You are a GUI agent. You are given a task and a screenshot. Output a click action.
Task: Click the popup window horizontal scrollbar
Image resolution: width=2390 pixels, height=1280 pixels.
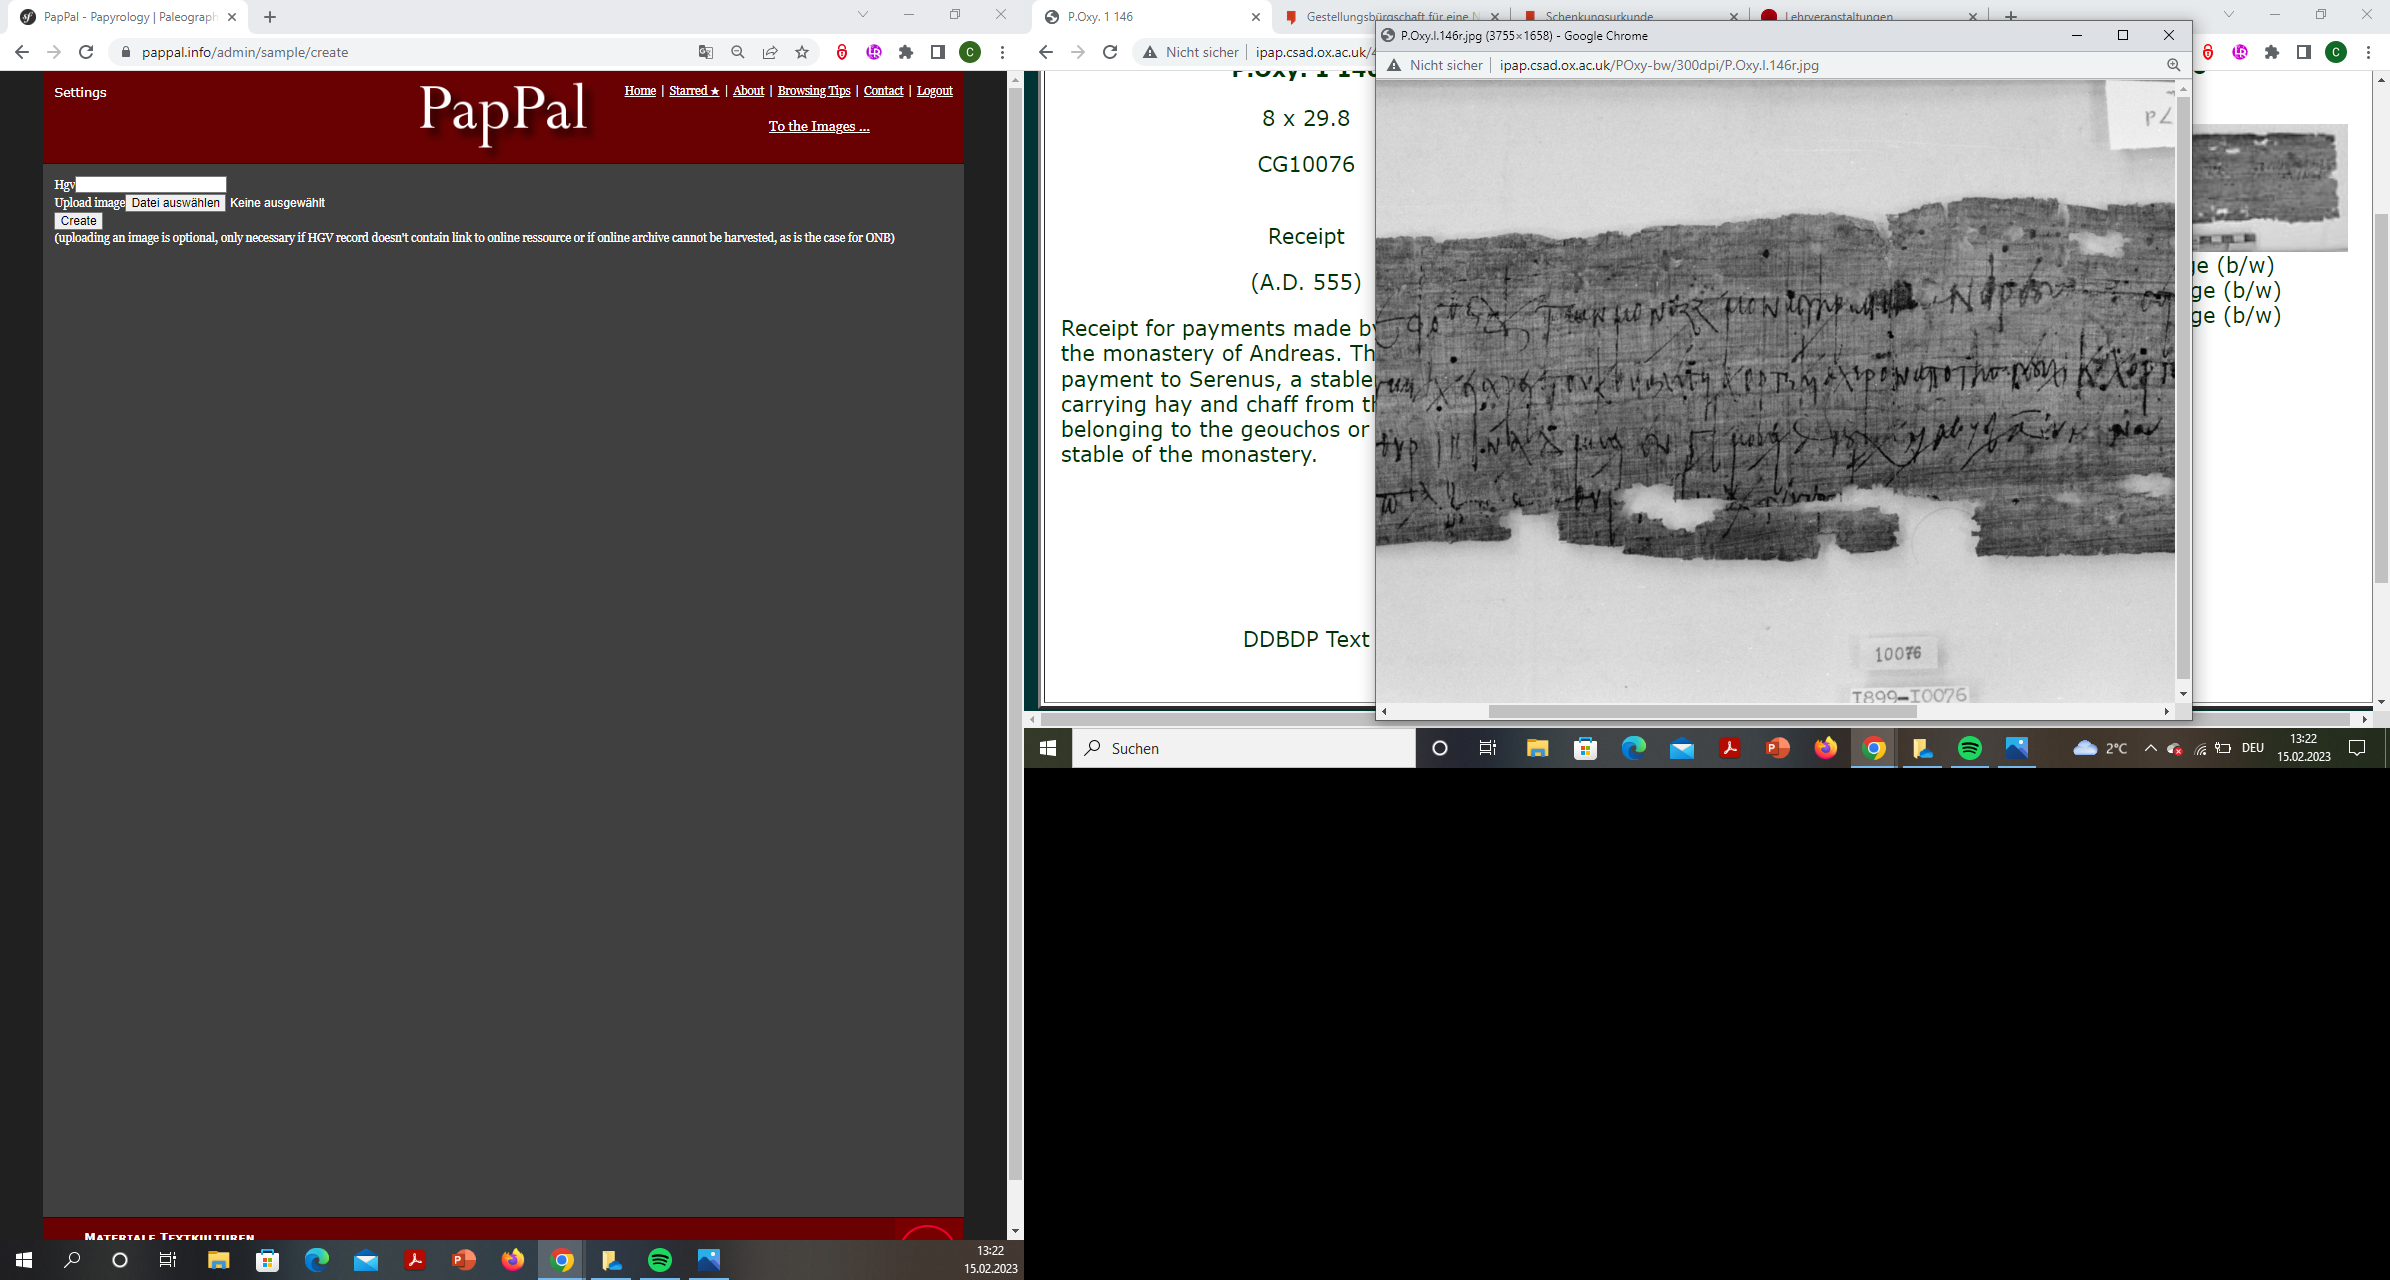pos(1702,711)
